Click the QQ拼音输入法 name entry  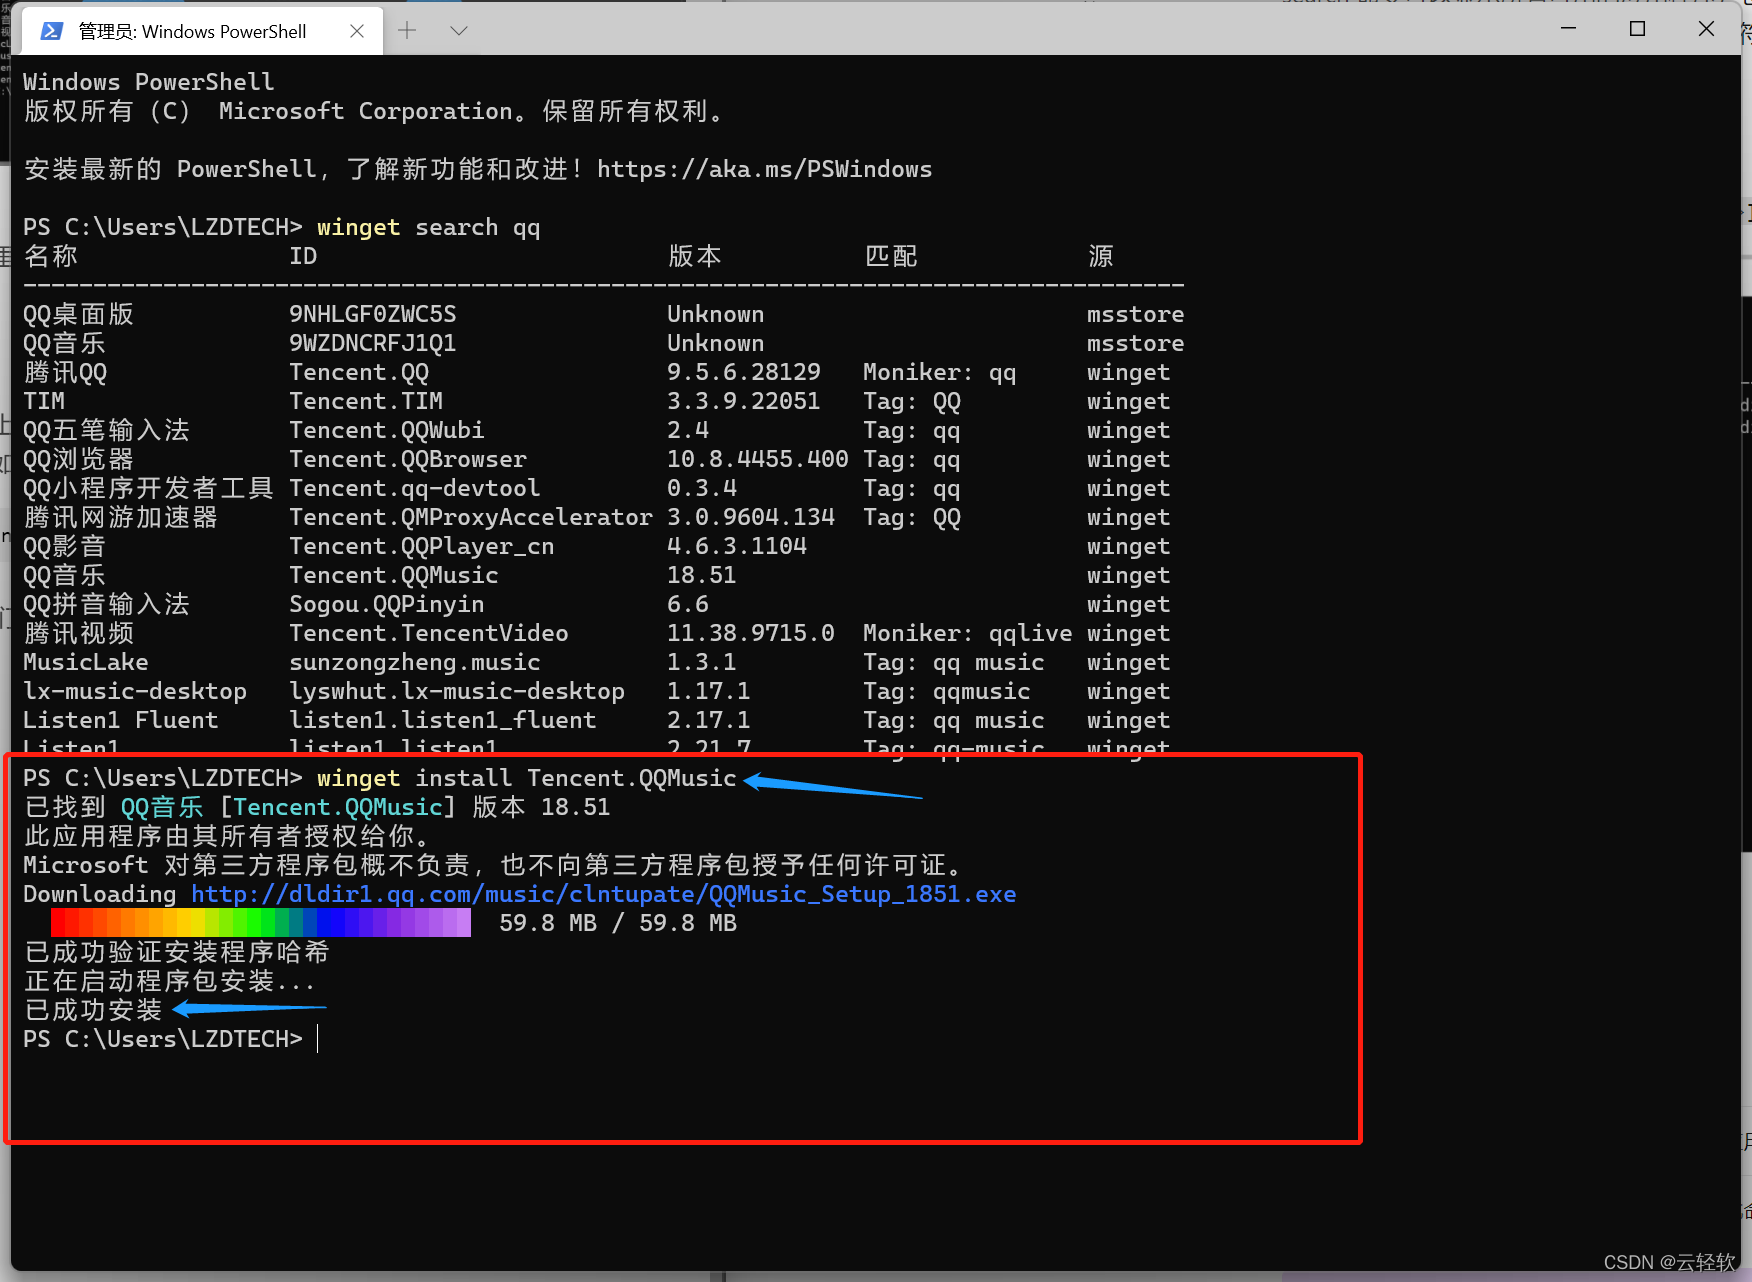click(107, 605)
